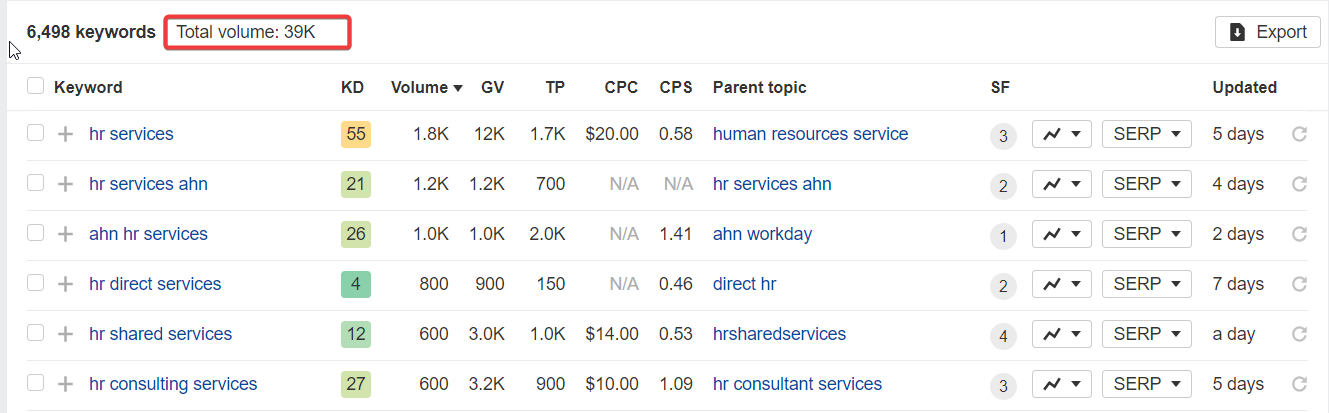Refresh the hr services ahn row

tap(1299, 184)
